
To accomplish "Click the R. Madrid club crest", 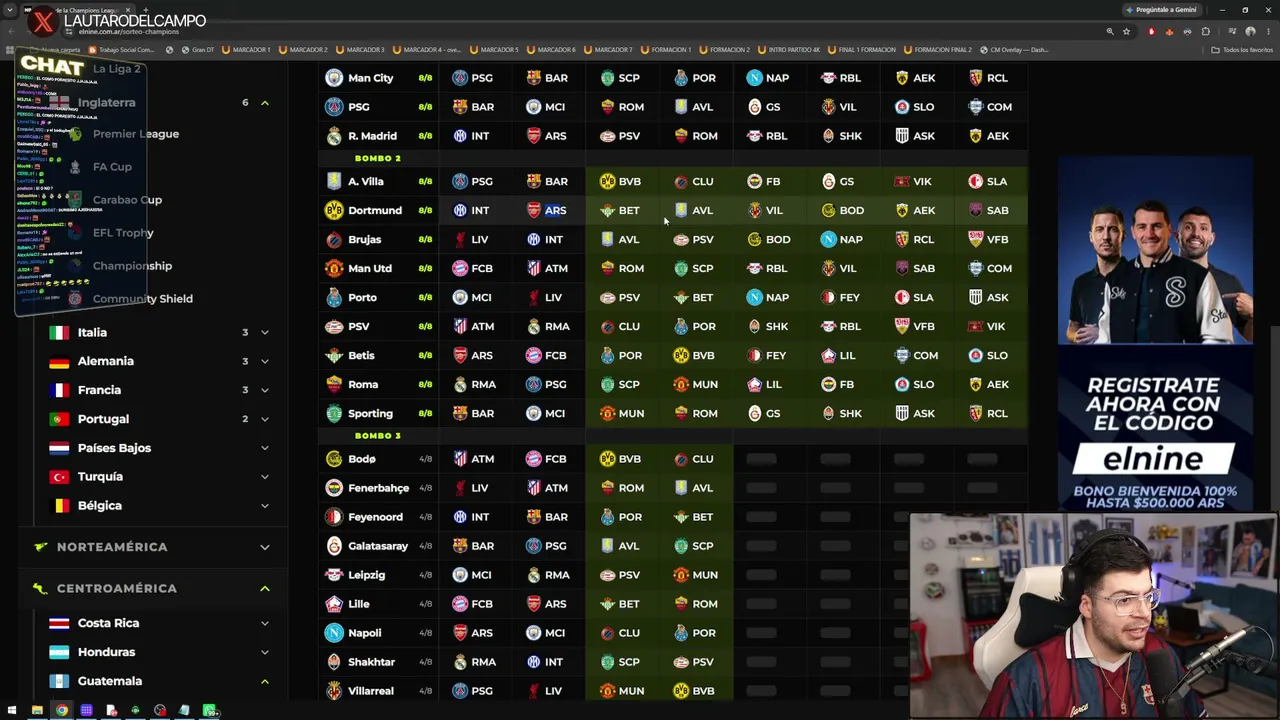I will tap(334, 136).
